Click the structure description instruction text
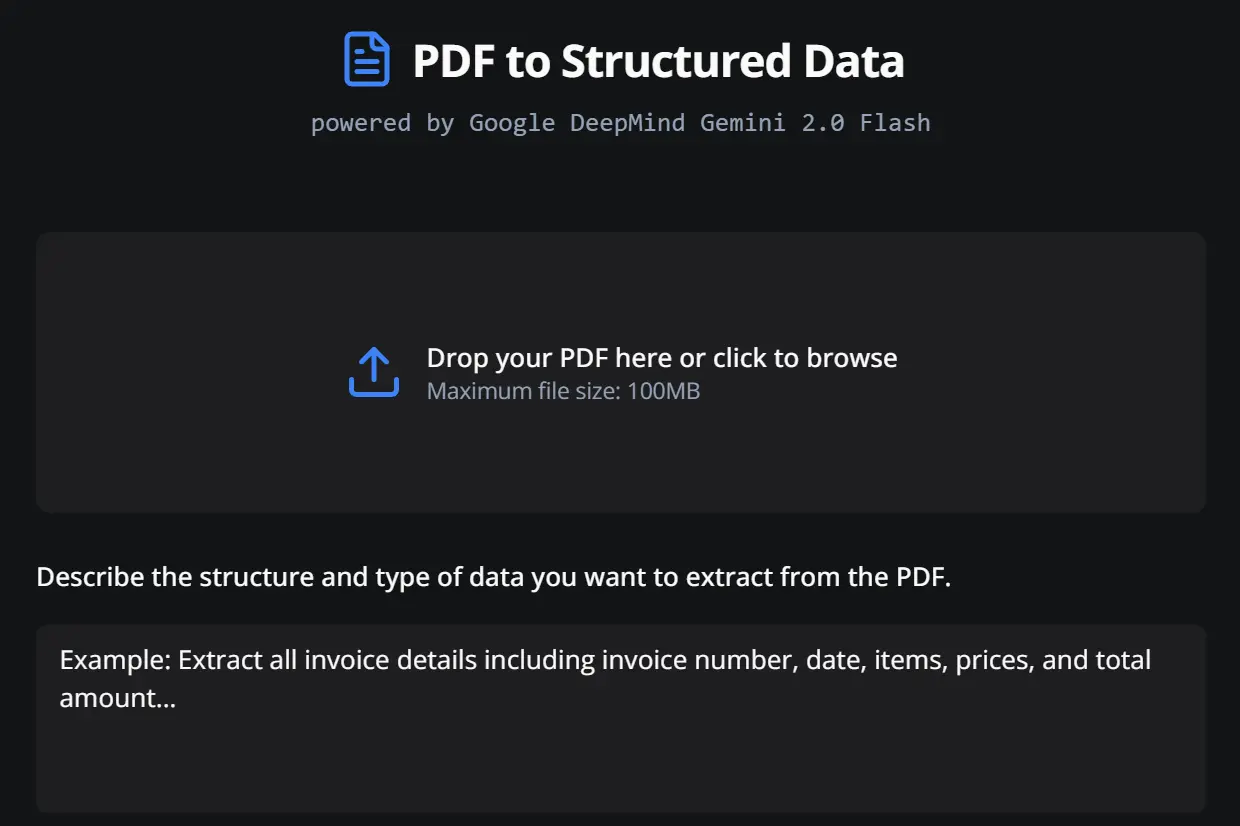Screen dimensions: 1240x826 pyautogui.click(x=493, y=576)
